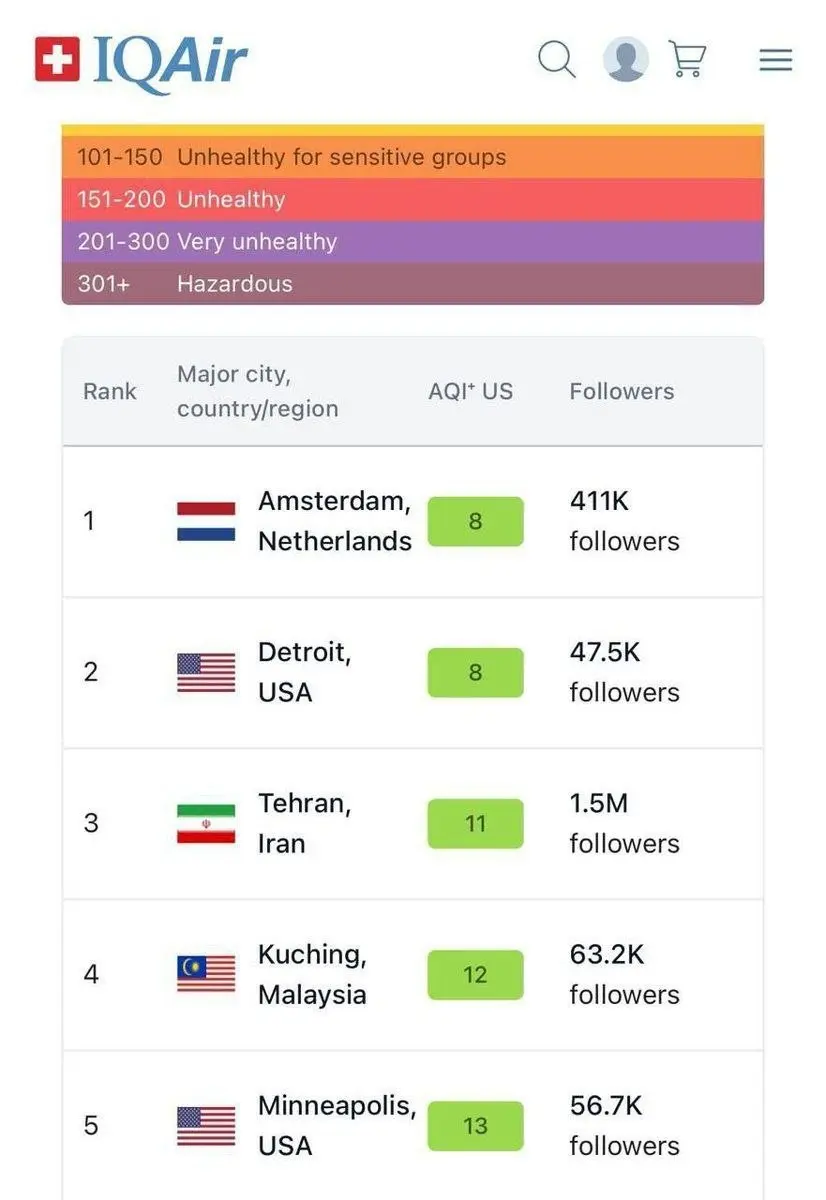
Task: Open the hamburger navigation menu
Action: pos(775,60)
